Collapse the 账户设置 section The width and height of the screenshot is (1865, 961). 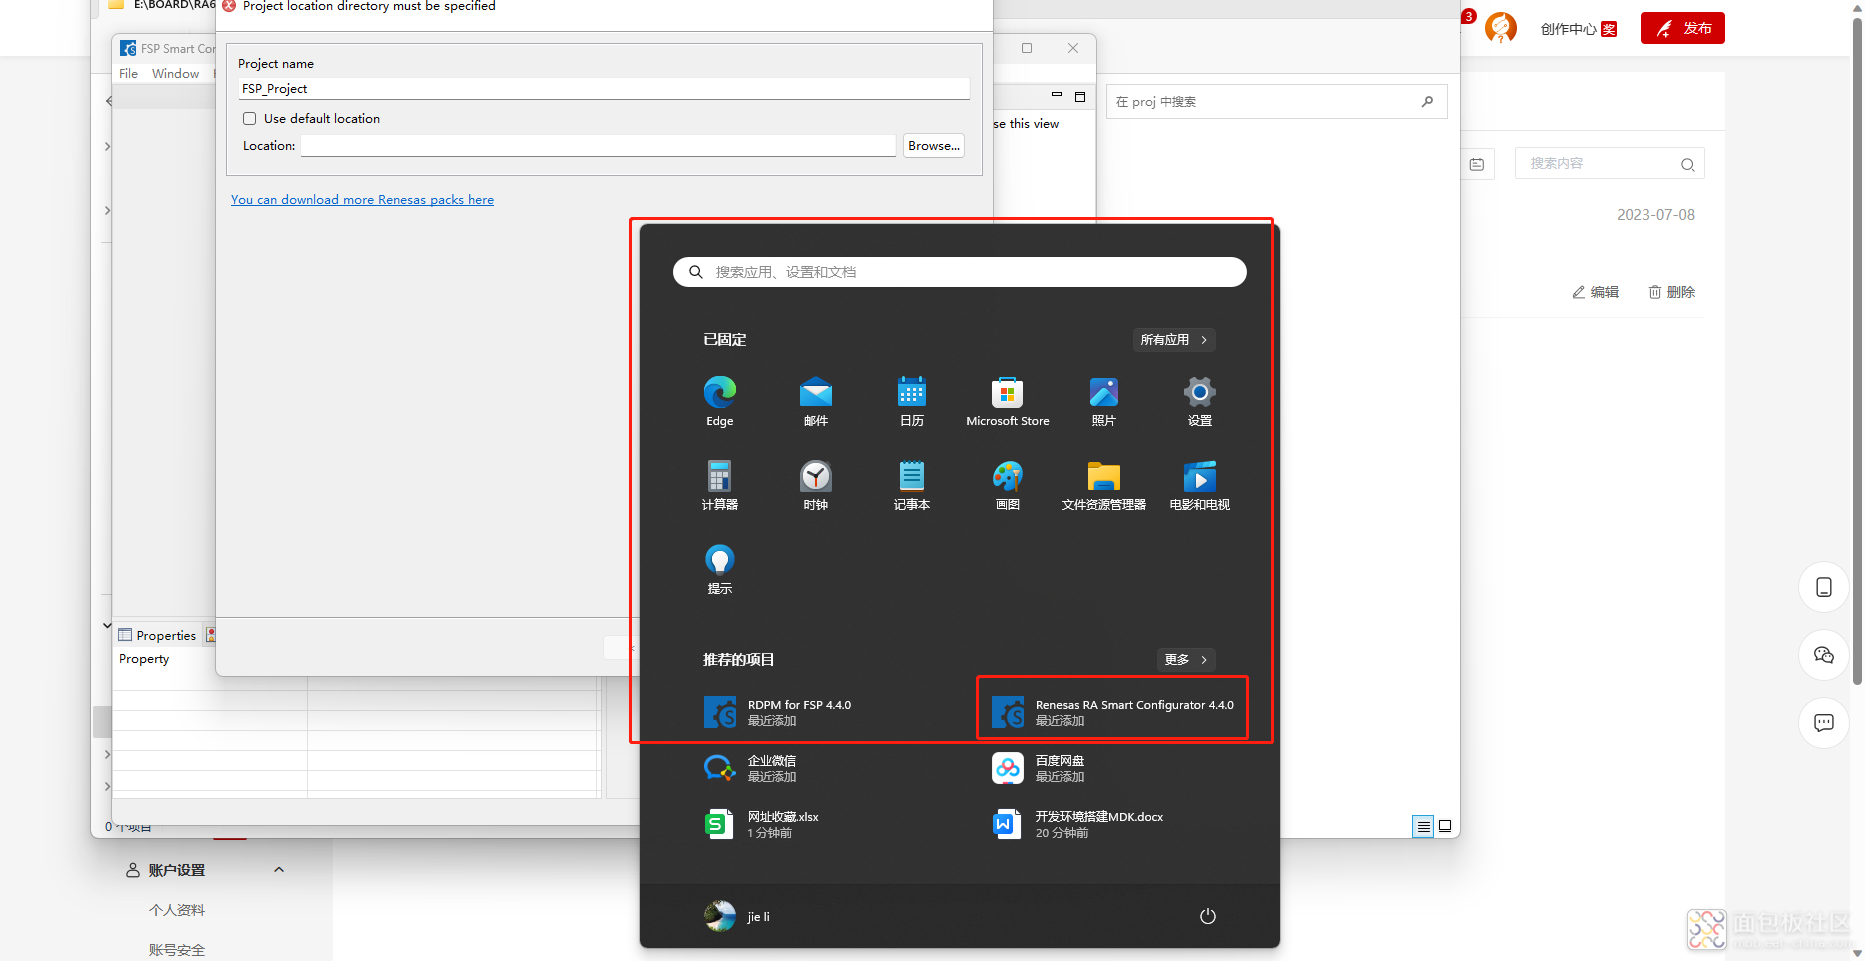click(279, 870)
